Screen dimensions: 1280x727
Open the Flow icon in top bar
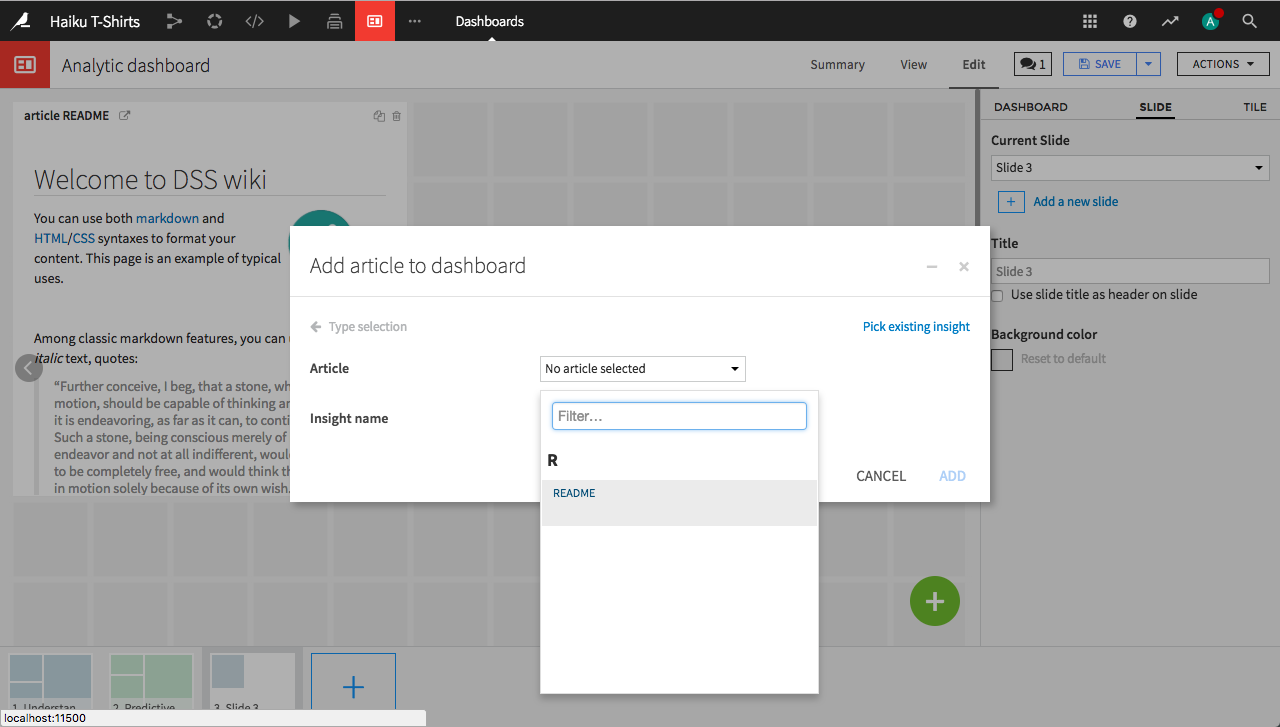[x=175, y=21]
